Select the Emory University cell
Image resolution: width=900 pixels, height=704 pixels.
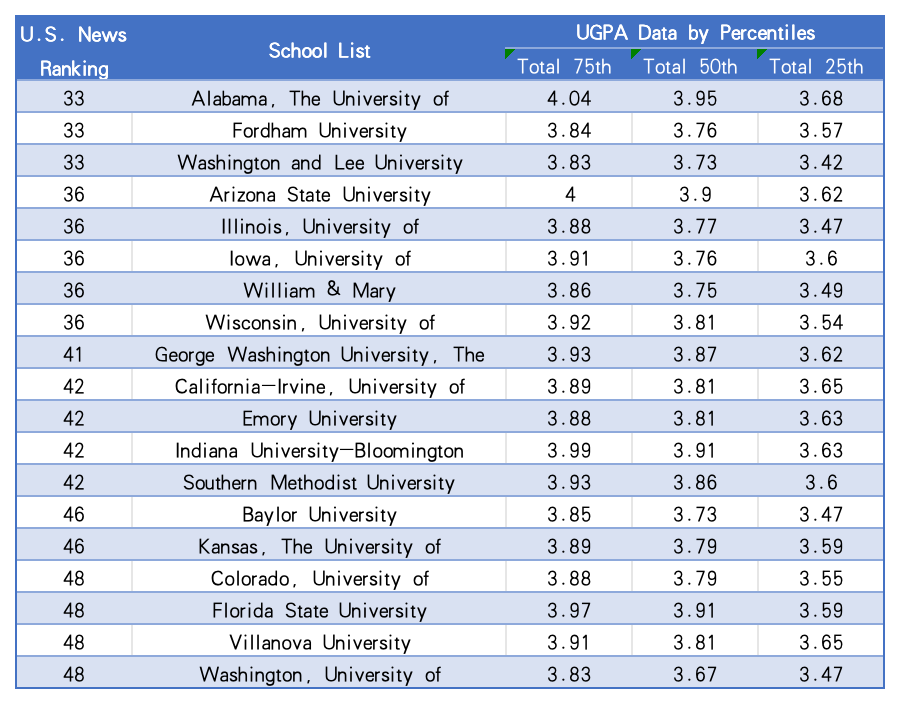coord(319,419)
